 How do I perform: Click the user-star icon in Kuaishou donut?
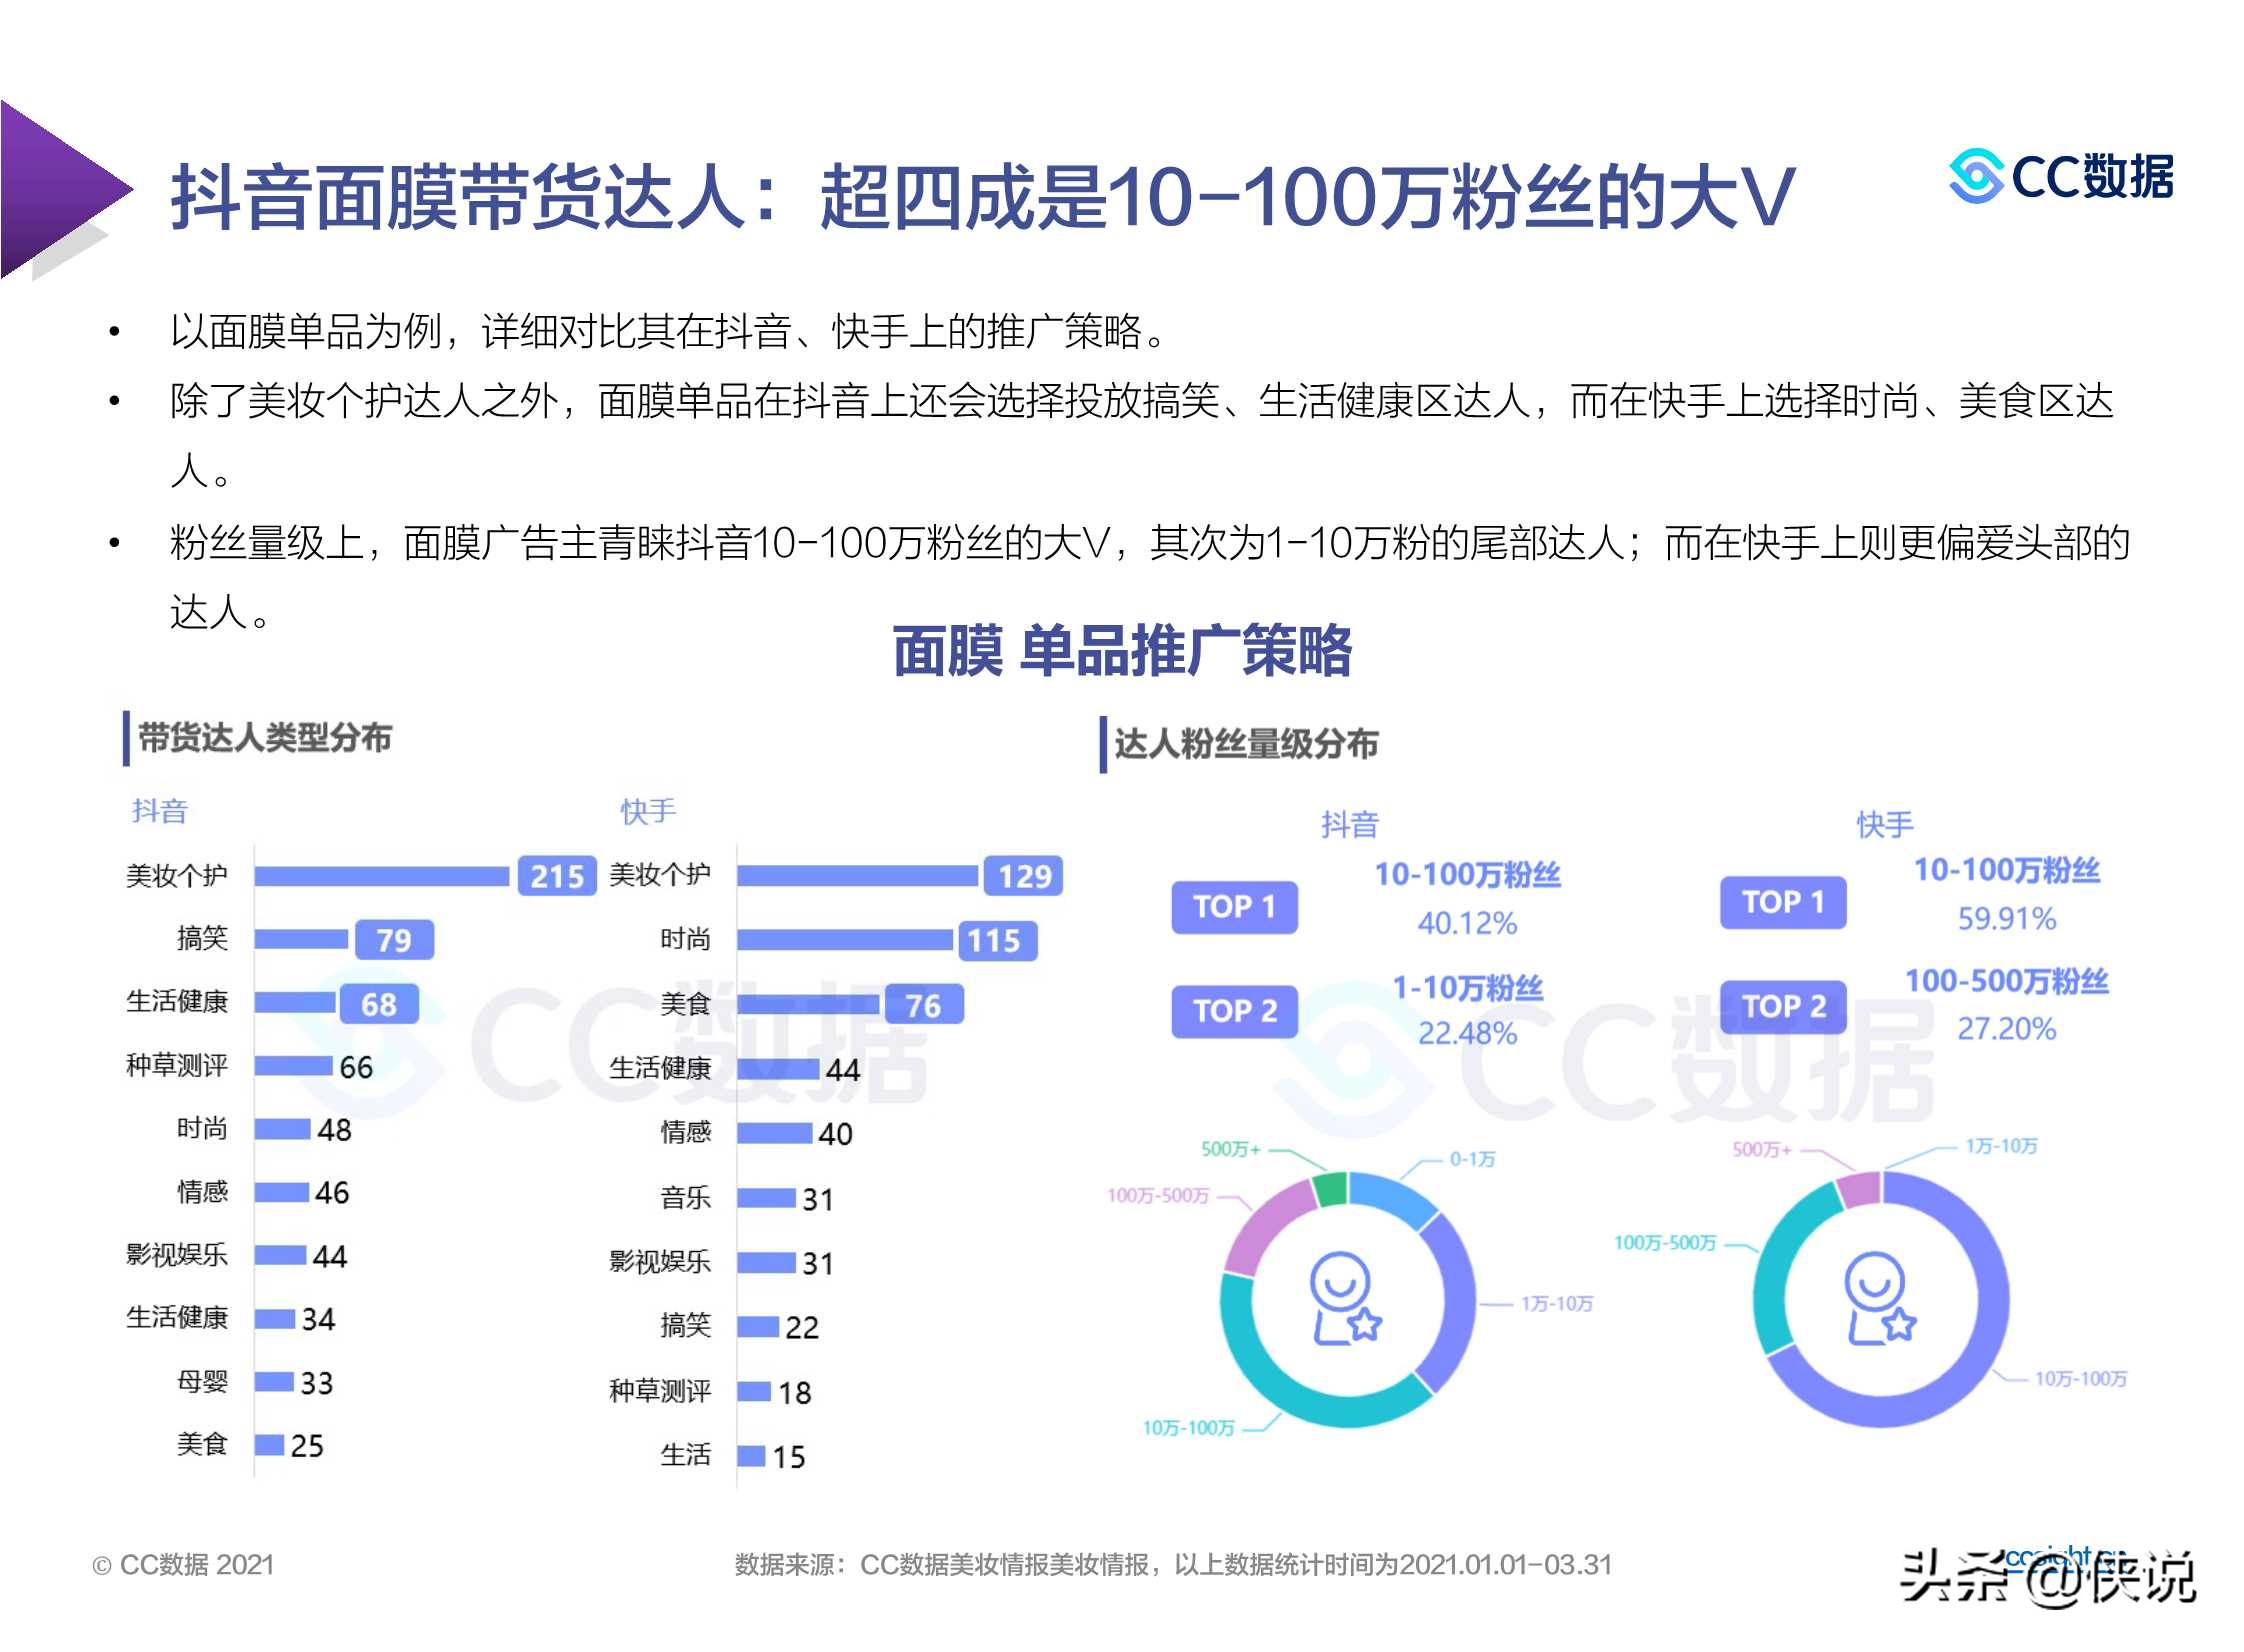[x=1879, y=1297]
